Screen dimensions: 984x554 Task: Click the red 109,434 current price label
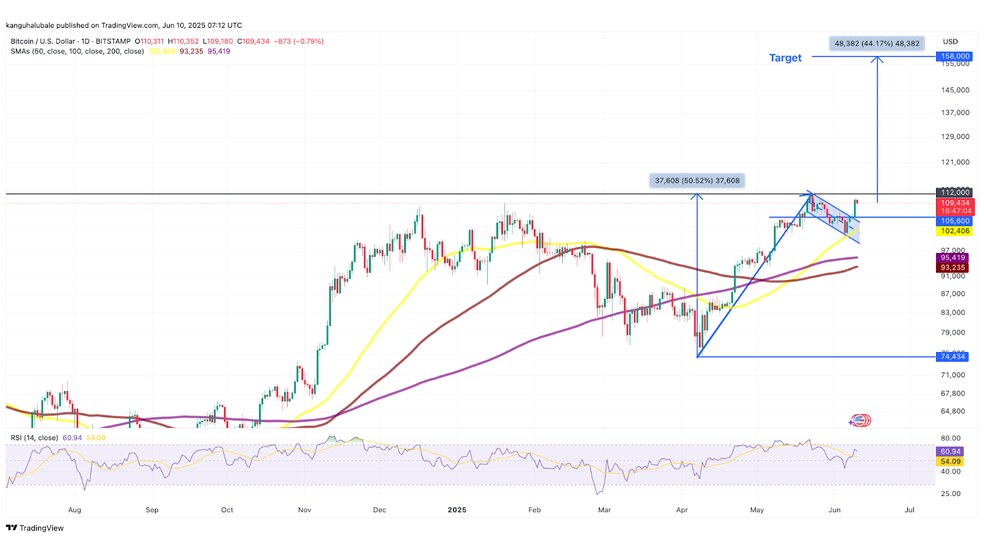952,203
